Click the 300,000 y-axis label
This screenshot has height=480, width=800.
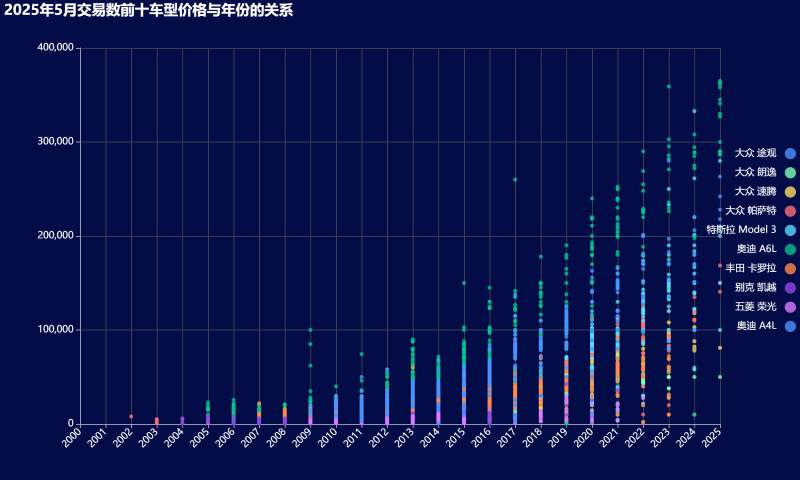pyautogui.click(x=56, y=141)
